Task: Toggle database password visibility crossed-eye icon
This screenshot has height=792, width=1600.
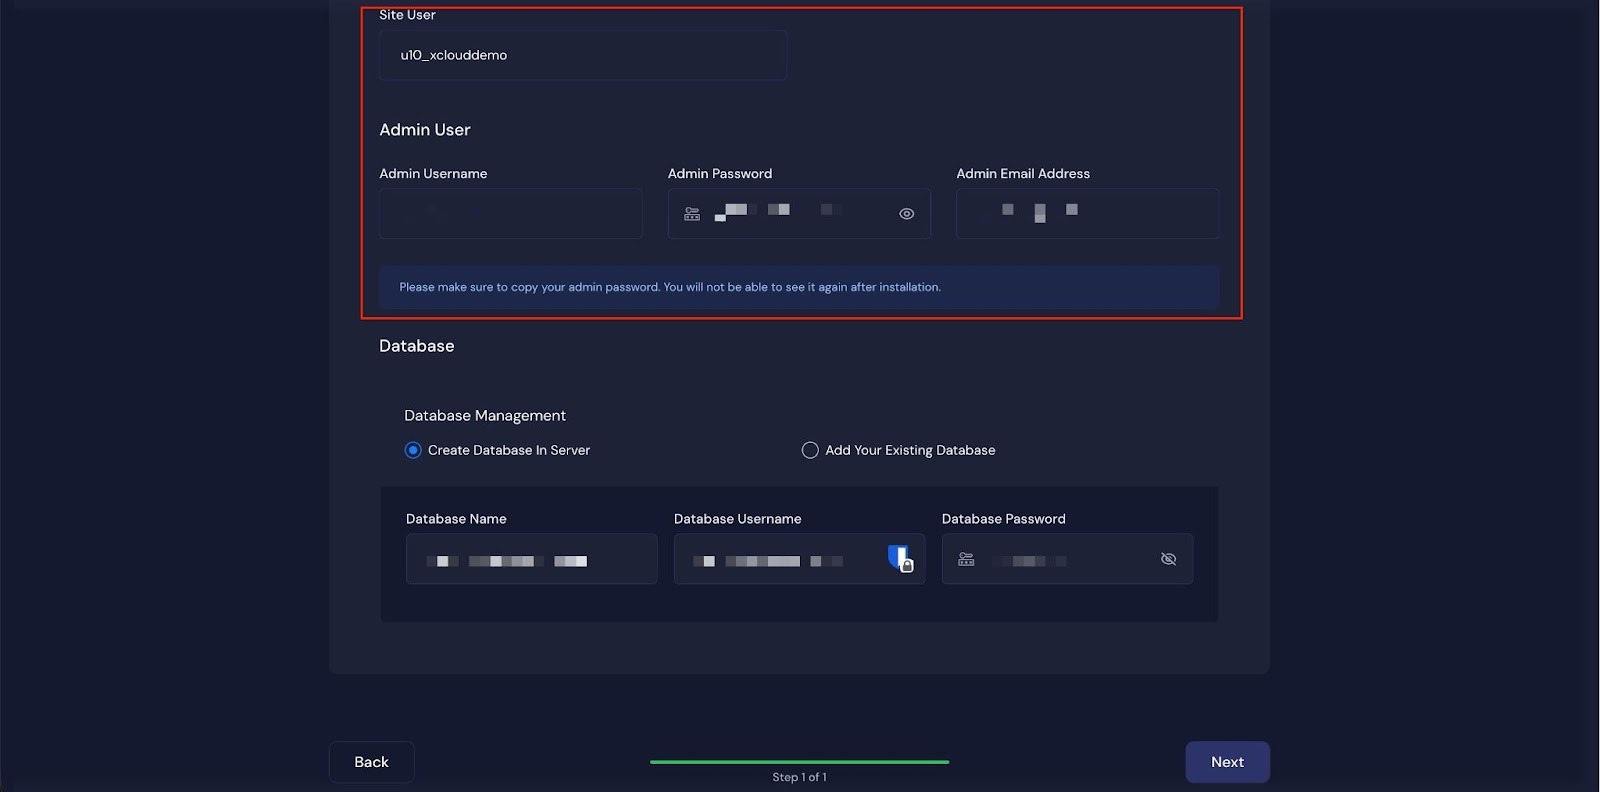Action: point(1167,559)
